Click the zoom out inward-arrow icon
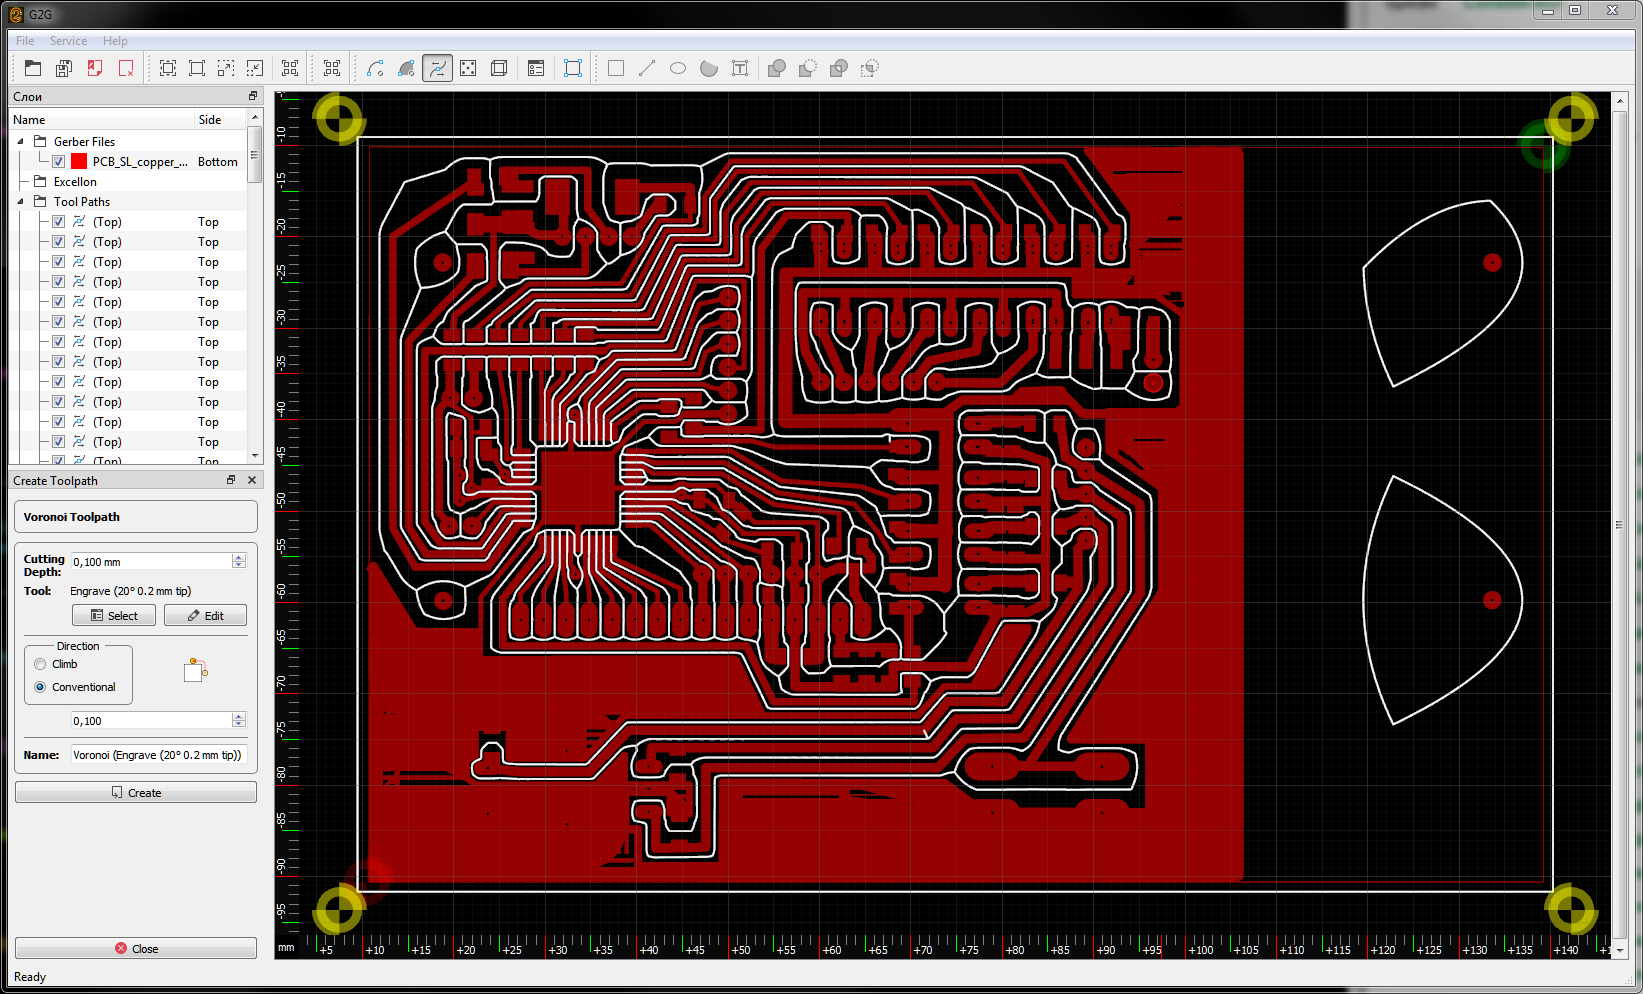 [x=255, y=68]
